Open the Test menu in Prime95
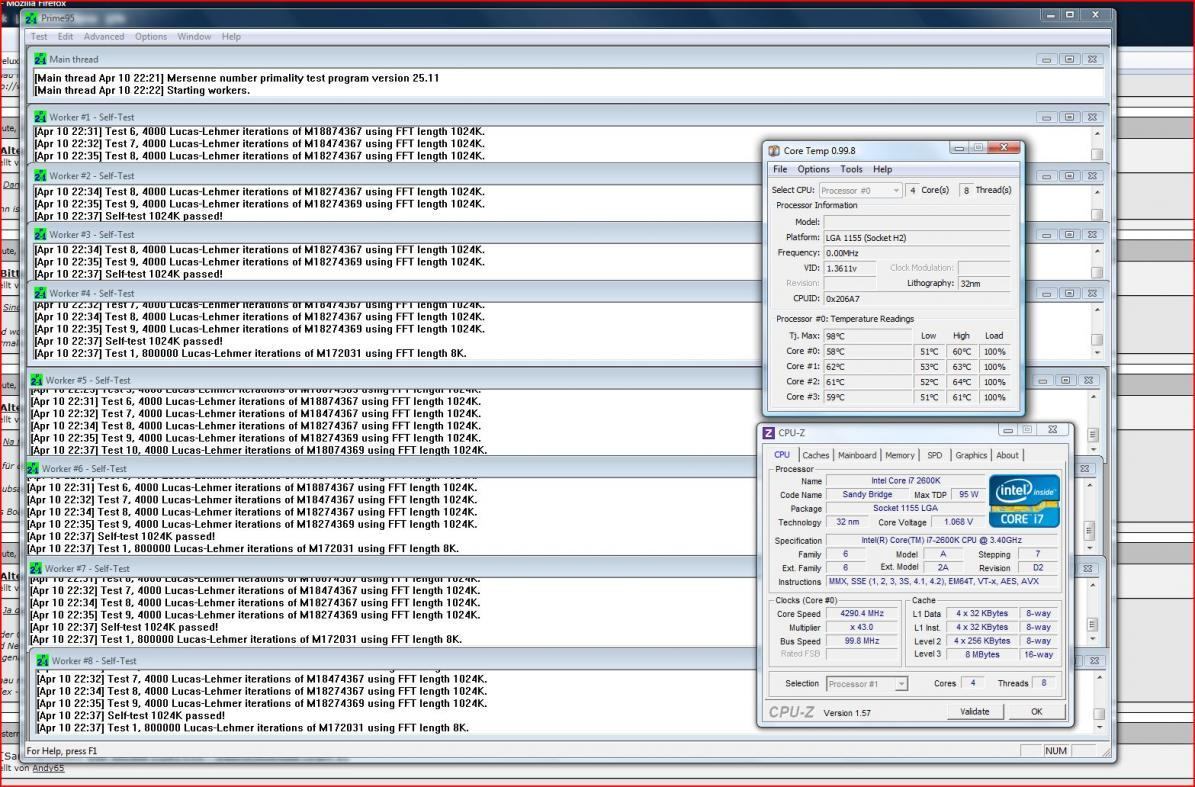 pos(39,37)
